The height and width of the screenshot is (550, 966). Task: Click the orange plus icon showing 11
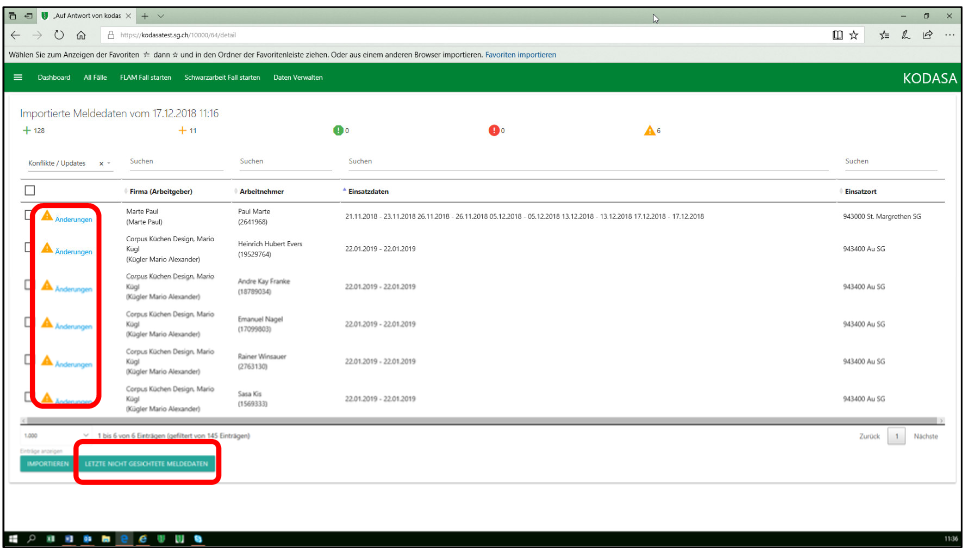pyautogui.click(x=182, y=131)
